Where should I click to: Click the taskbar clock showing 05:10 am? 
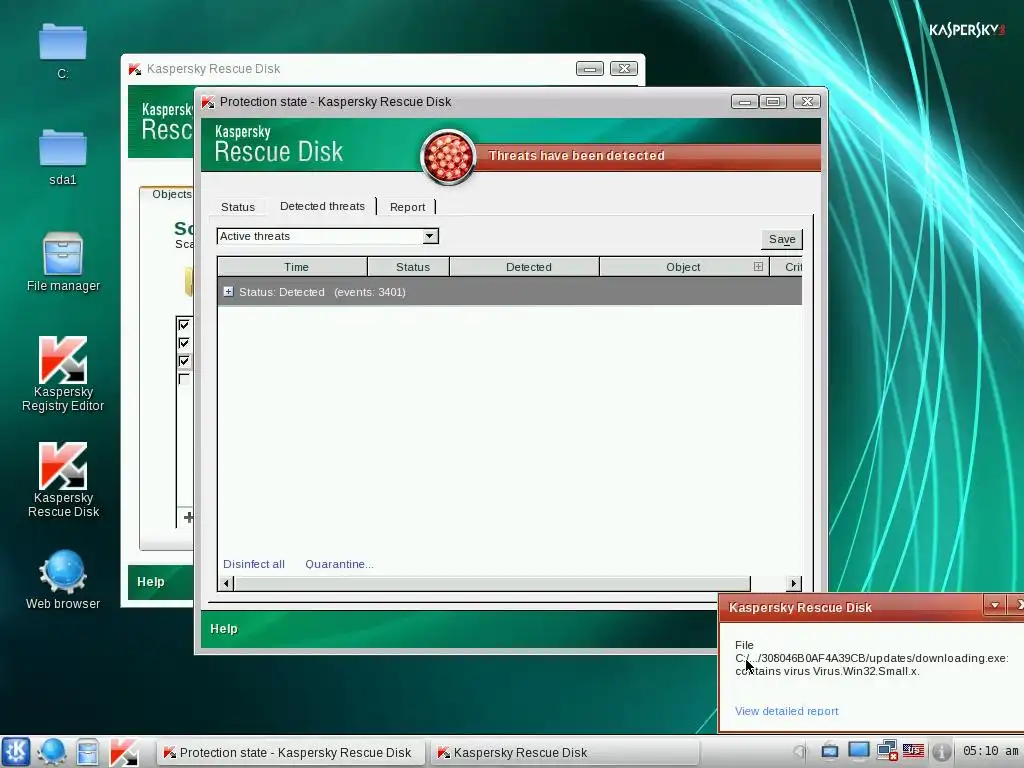(x=990, y=751)
